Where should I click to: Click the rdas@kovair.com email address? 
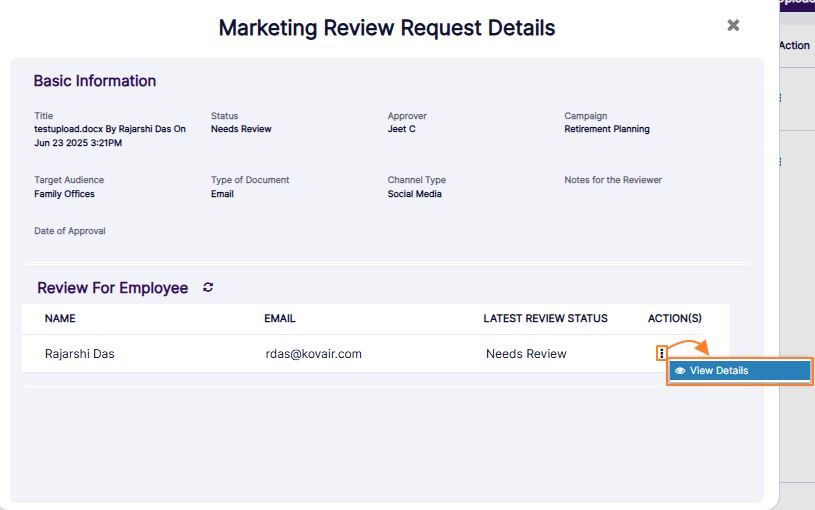(x=313, y=354)
